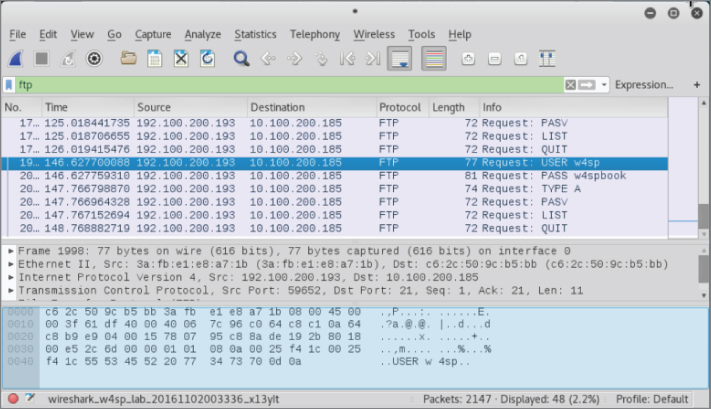This screenshot has width=711, height=409.
Task: Zoom in on packet text
Action: (x=468, y=58)
